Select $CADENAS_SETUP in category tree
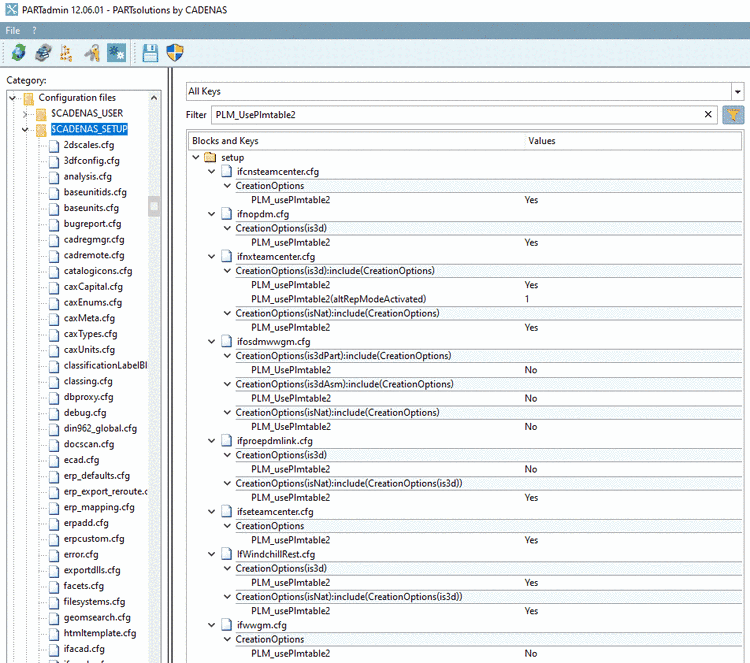750x663 pixels. (x=89, y=129)
